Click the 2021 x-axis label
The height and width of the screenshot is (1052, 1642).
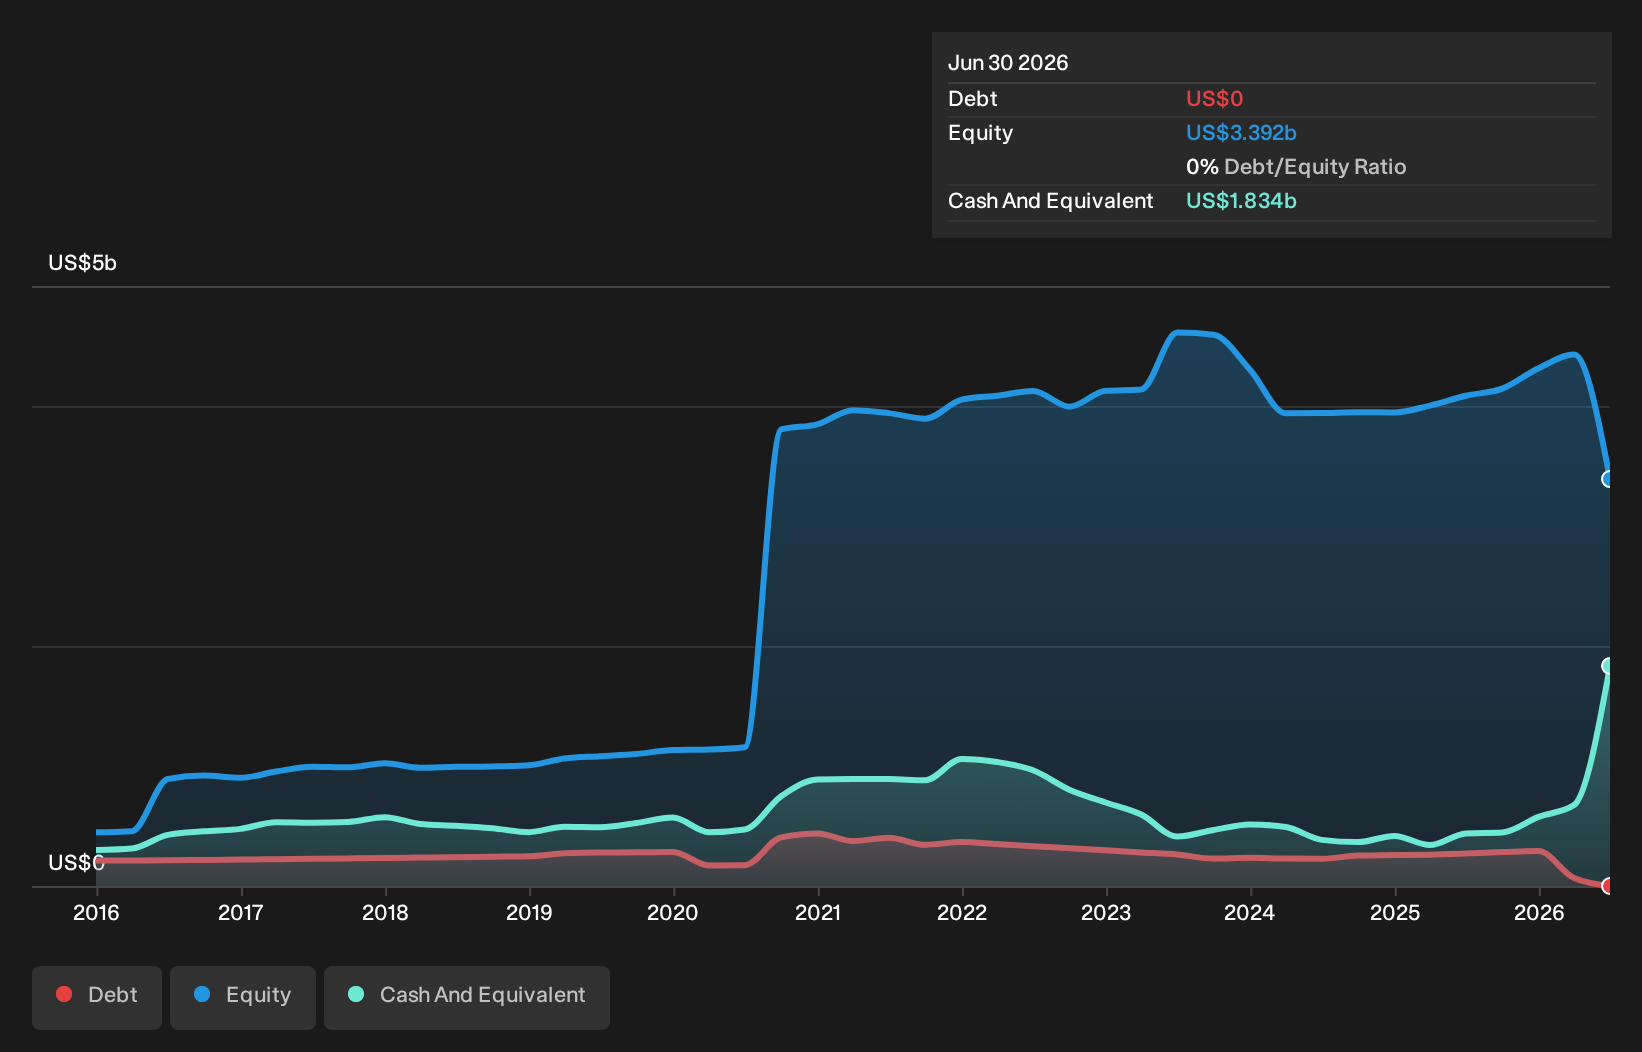click(x=818, y=912)
